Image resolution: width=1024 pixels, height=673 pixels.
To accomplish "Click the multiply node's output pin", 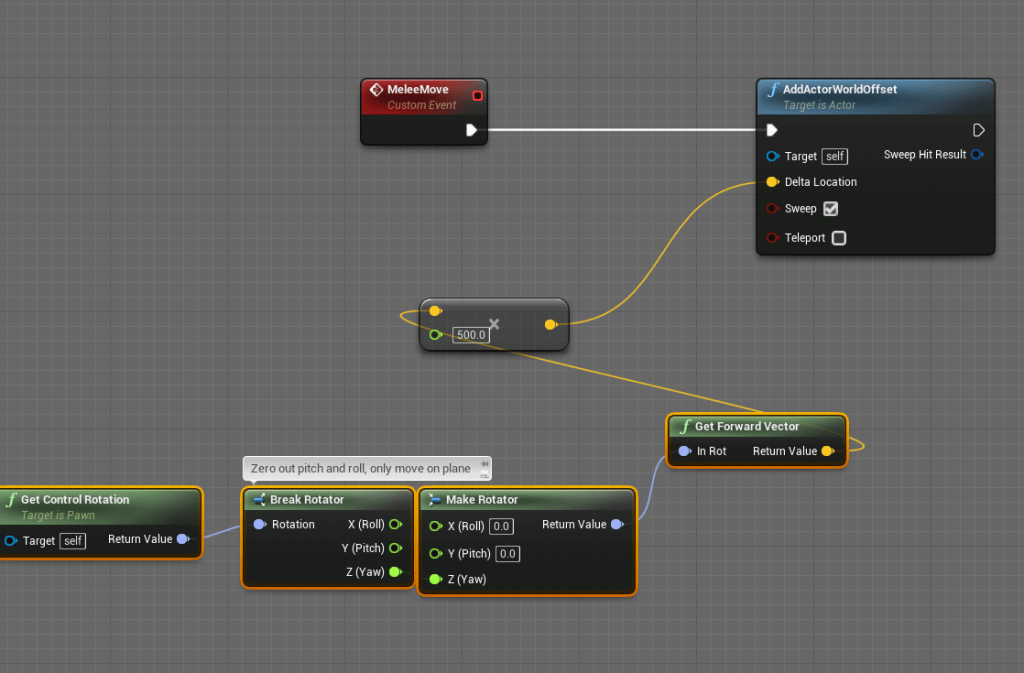I will click(x=550, y=325).
